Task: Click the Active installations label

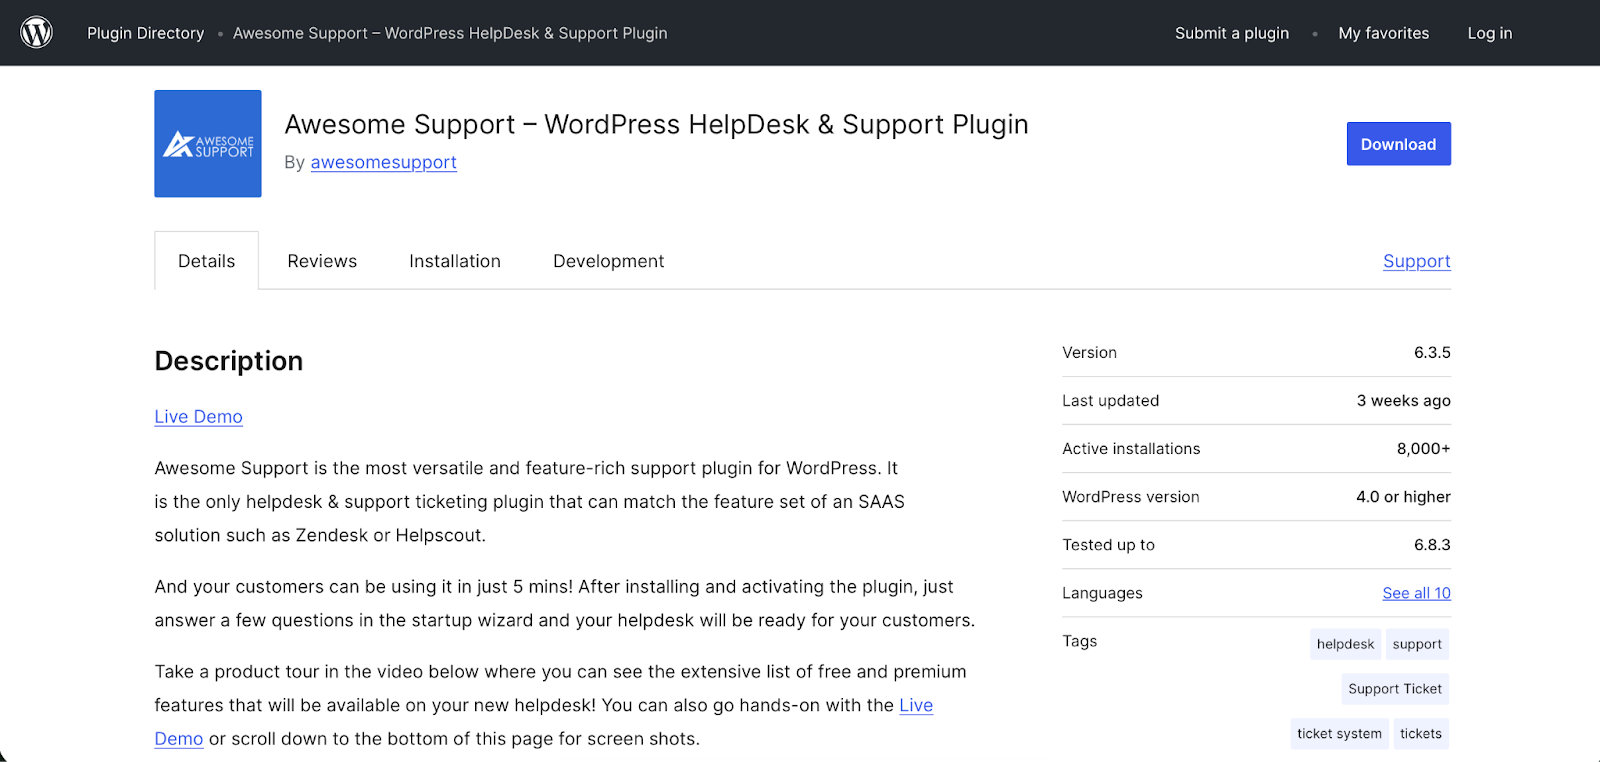Action: point(1131,449)
